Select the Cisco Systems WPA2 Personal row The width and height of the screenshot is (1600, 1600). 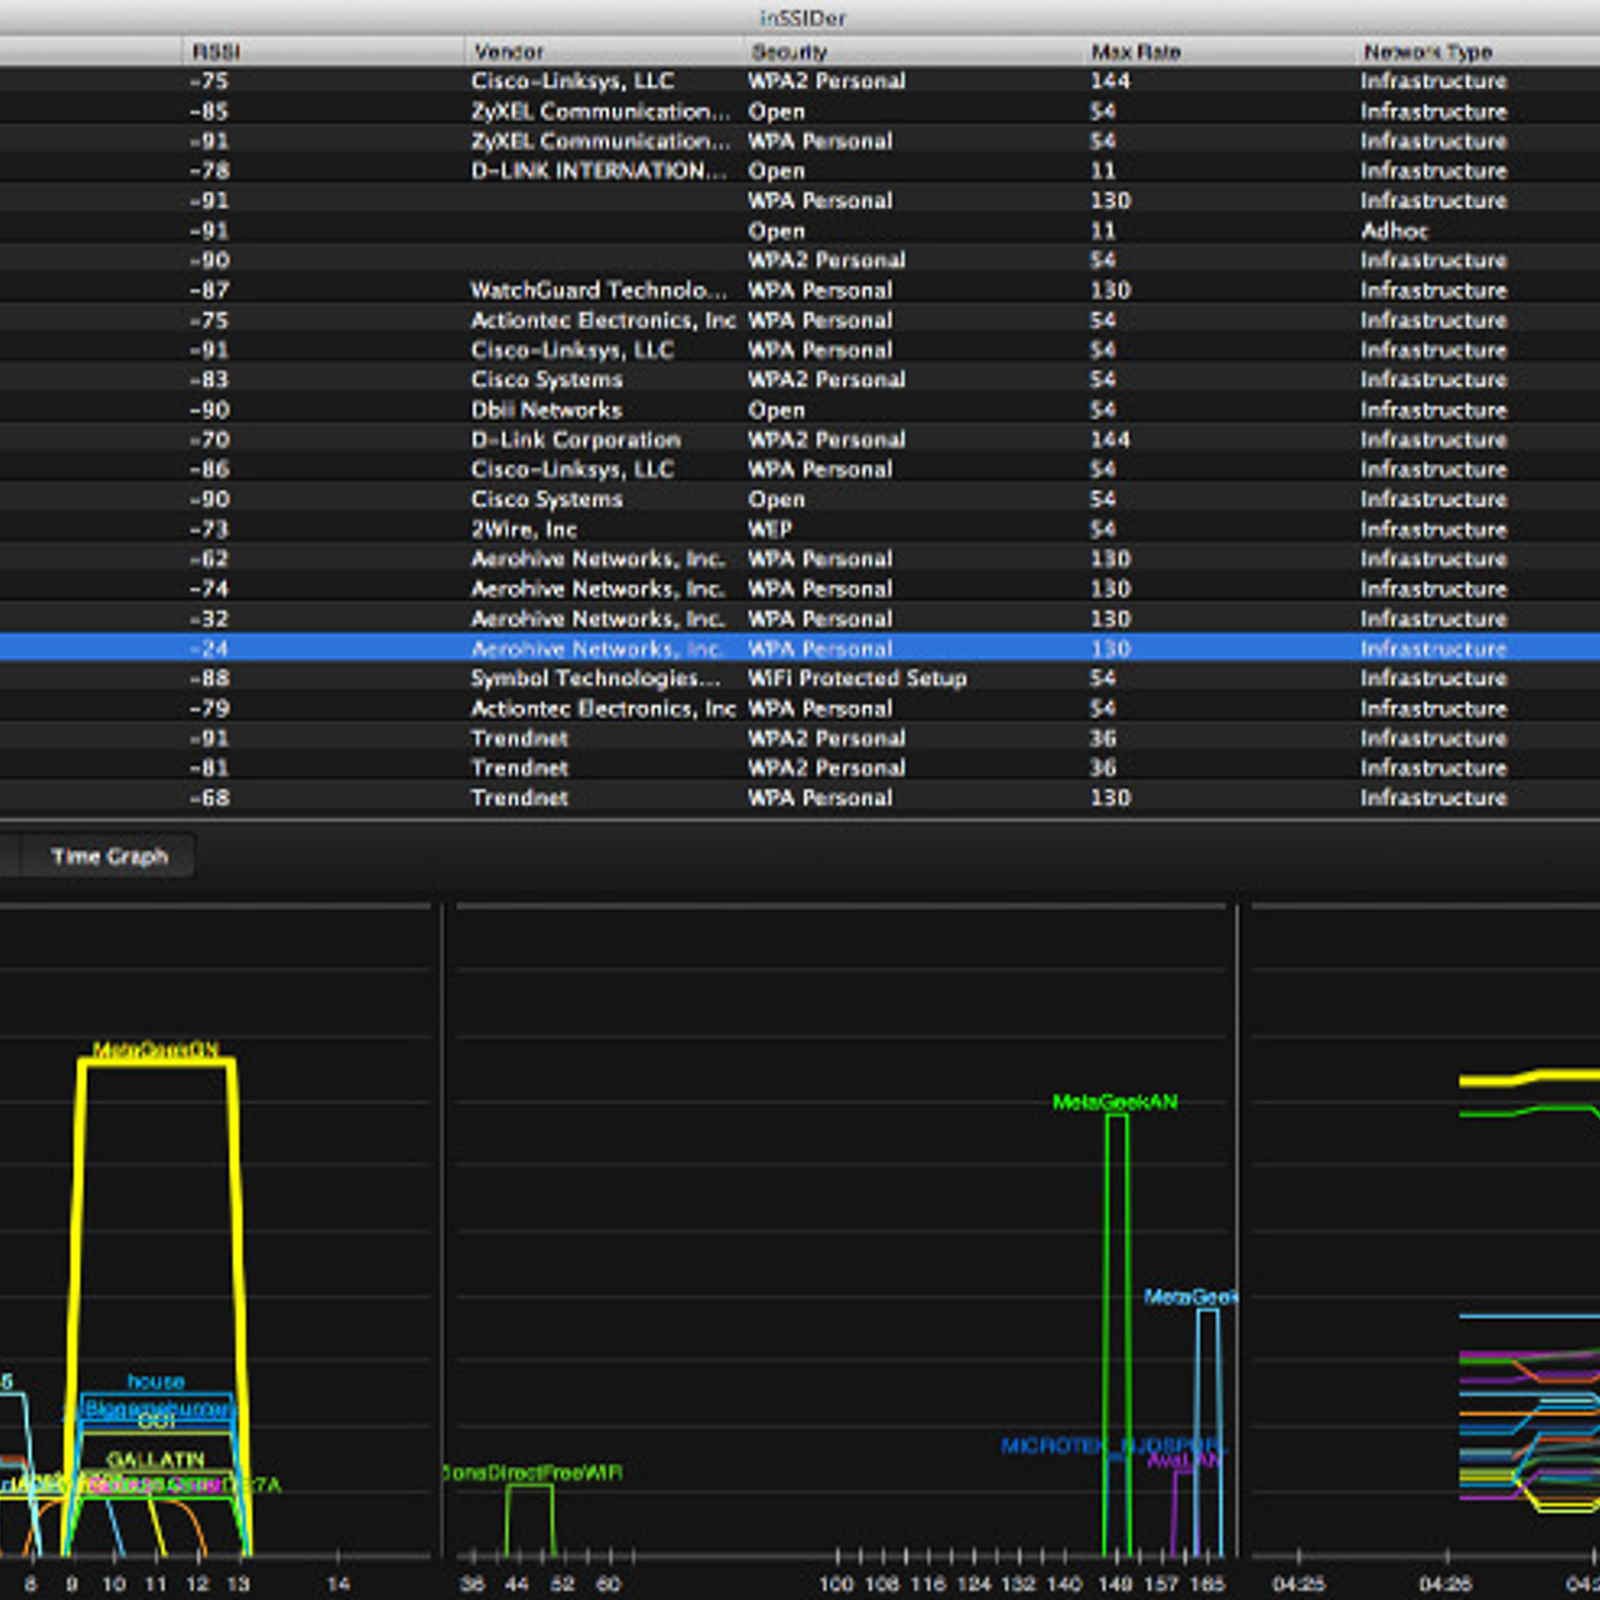tap(800, 380)
